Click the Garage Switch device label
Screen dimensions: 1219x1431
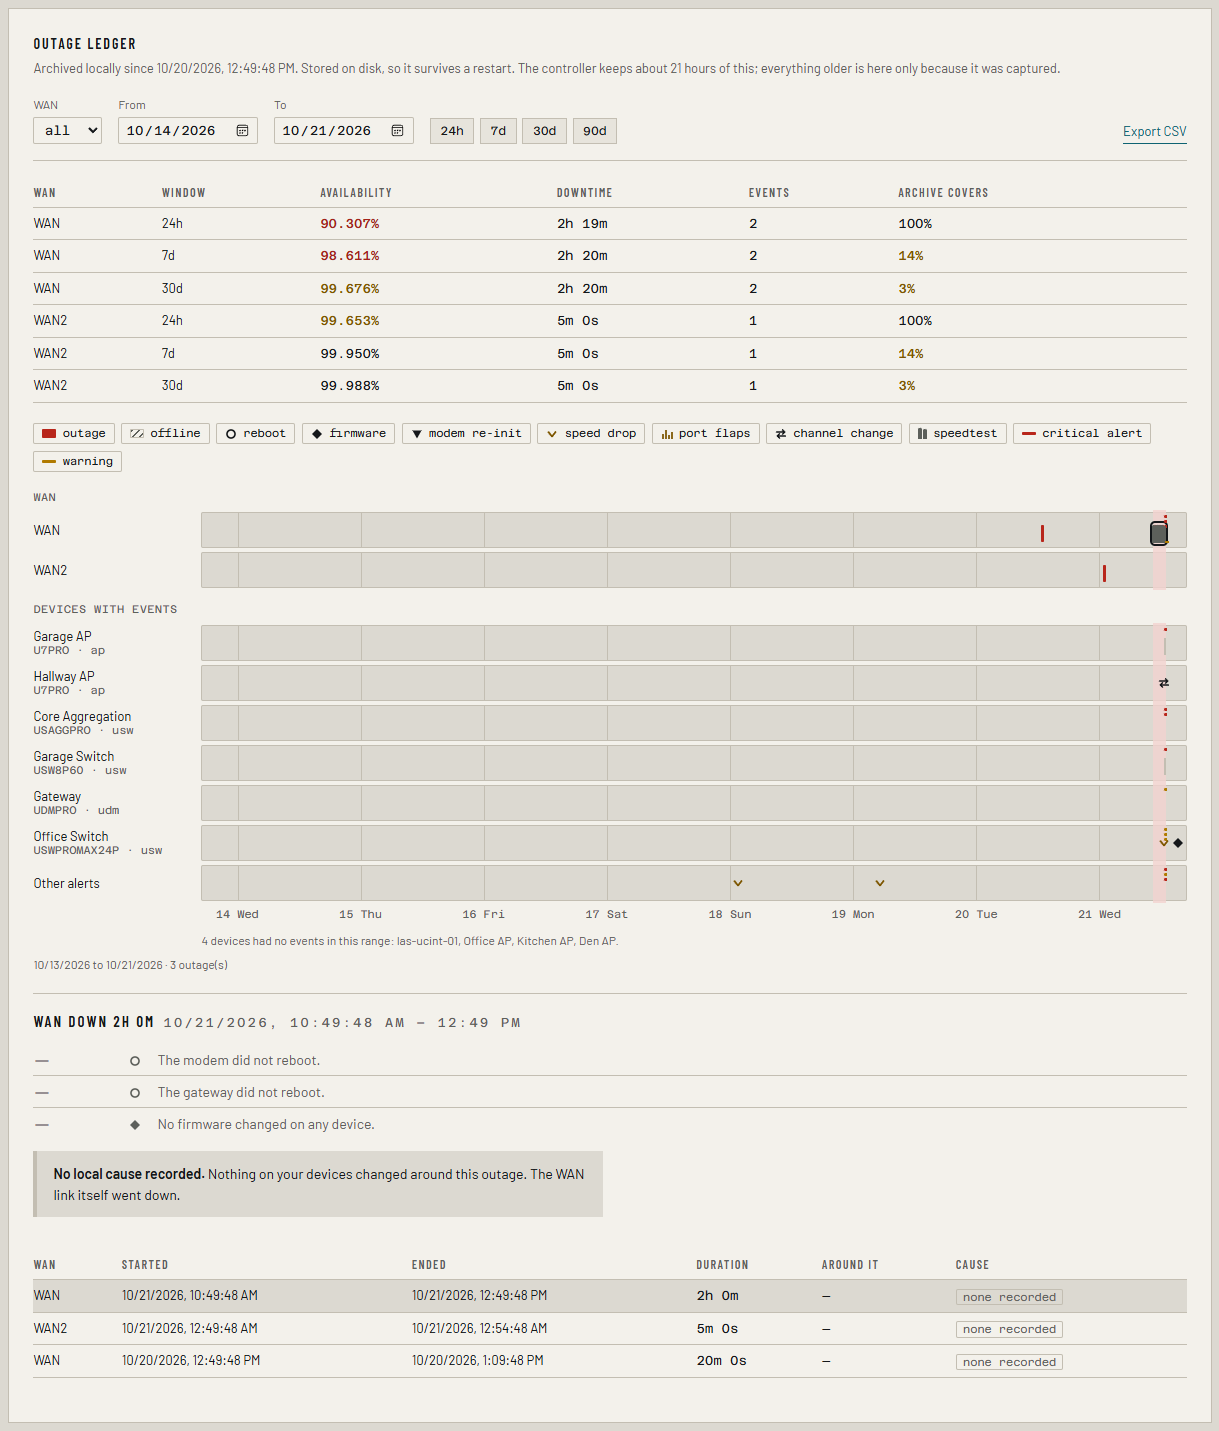74,757
